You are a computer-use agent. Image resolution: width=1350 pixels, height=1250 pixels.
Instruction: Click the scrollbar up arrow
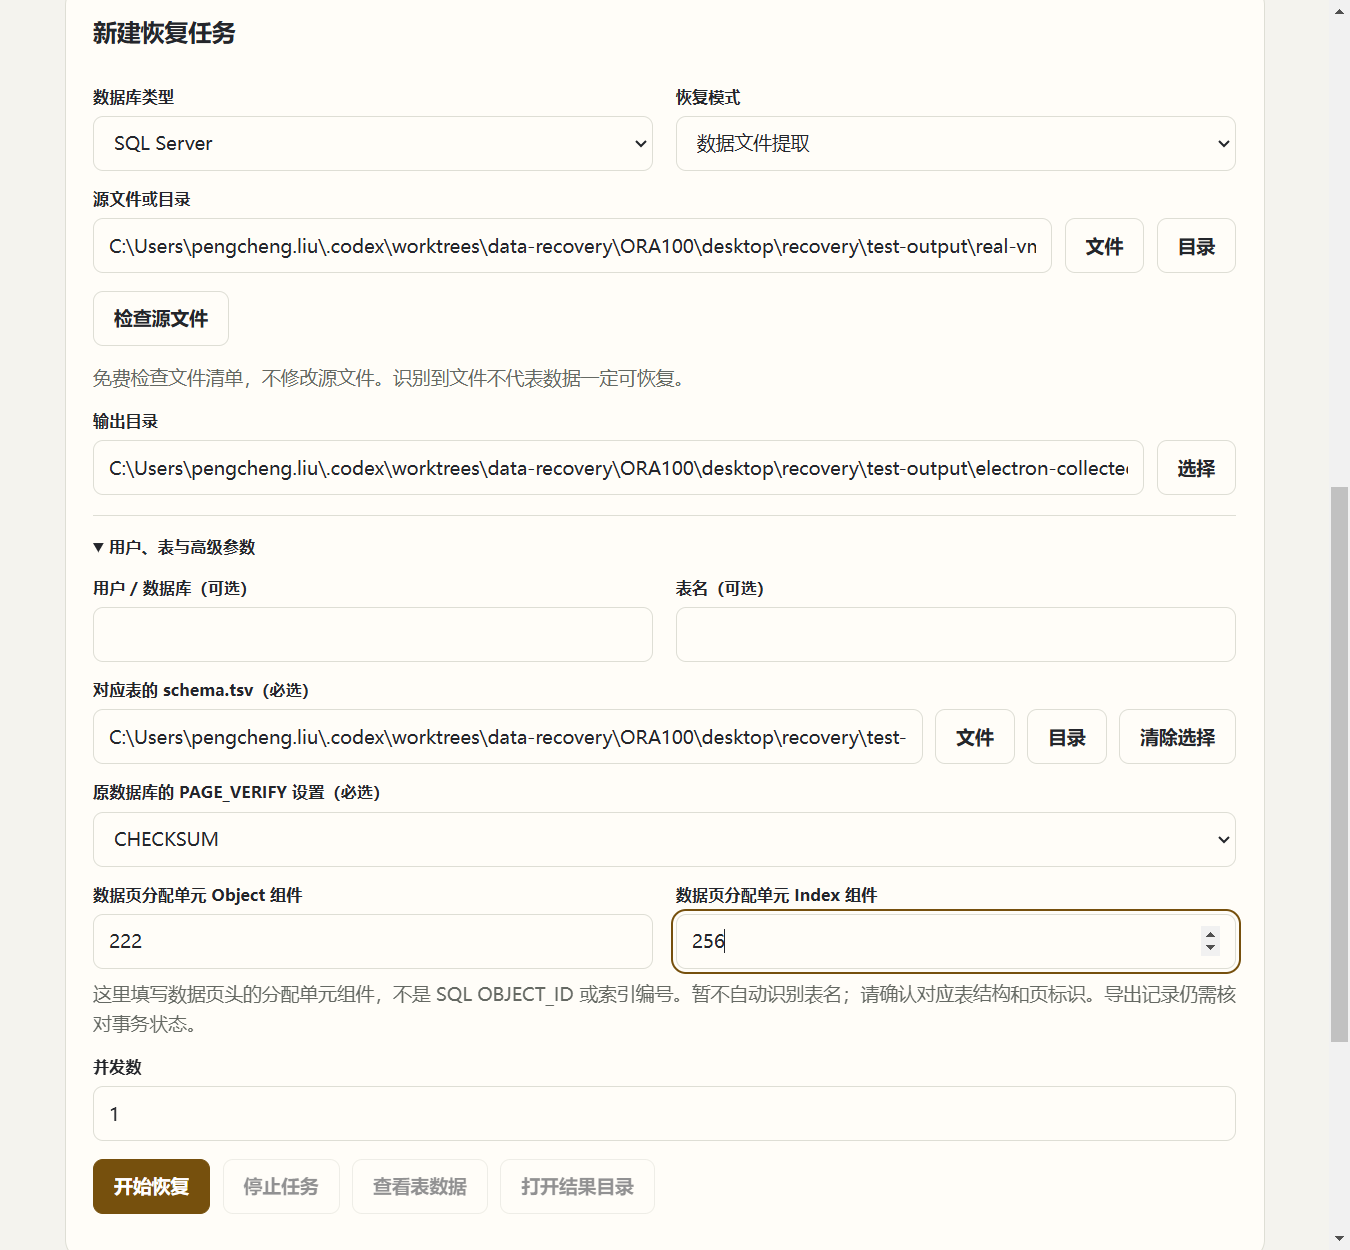click(1339, 10)
